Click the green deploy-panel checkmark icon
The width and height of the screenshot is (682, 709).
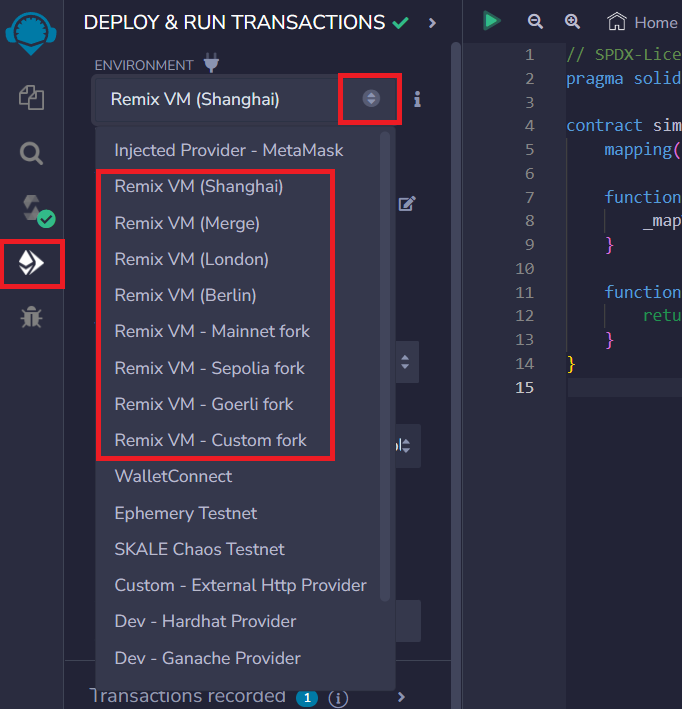coord(400,23)
